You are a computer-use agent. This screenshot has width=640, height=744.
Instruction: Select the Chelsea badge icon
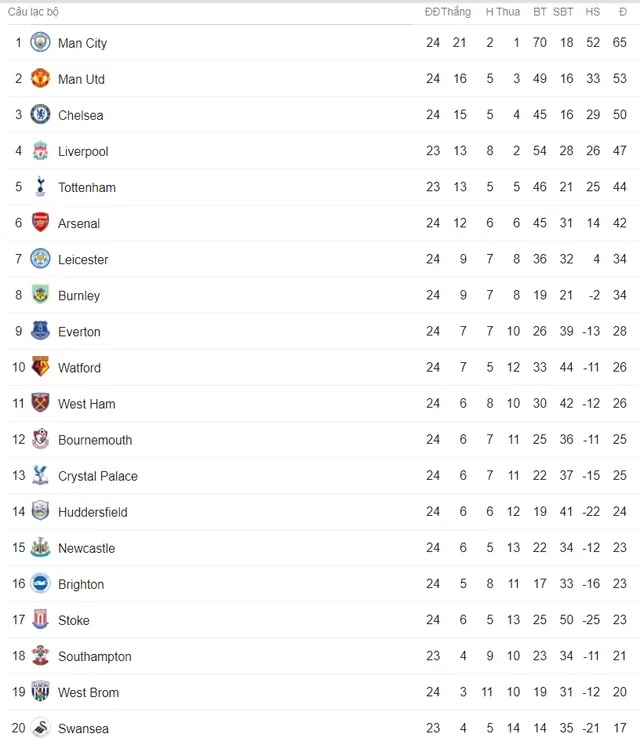[40, 114]
